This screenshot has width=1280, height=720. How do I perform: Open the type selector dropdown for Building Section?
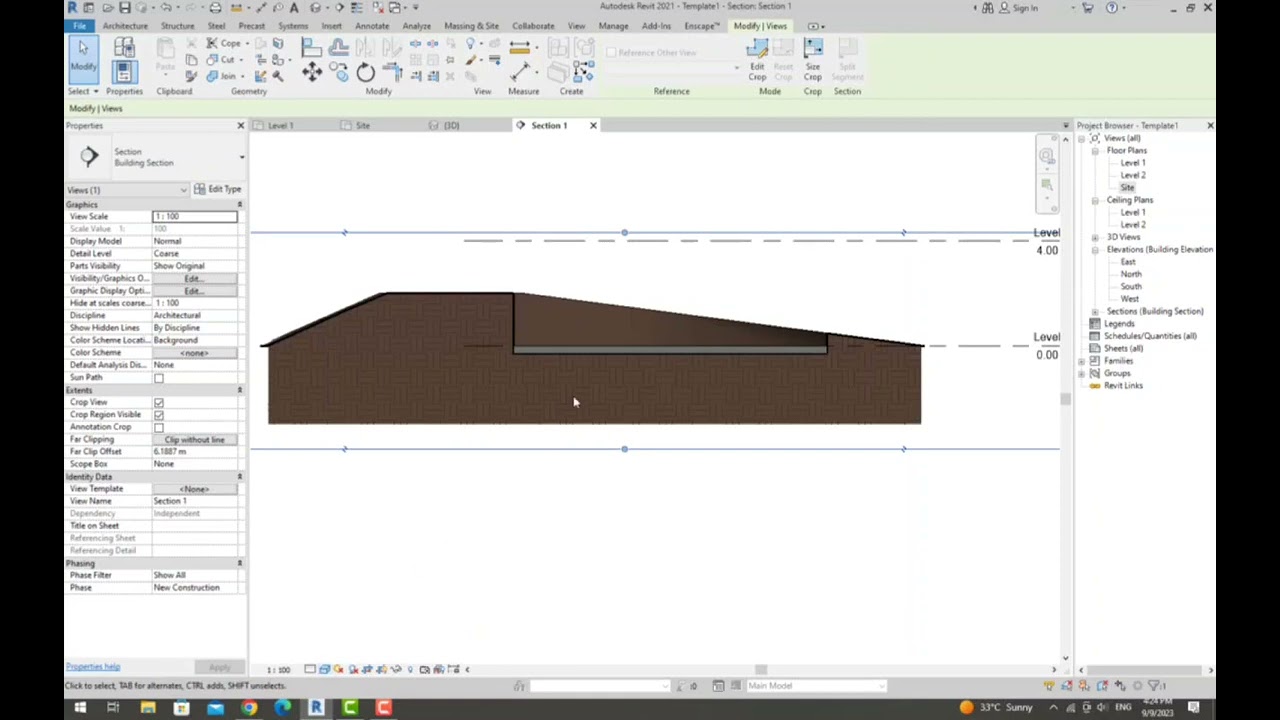tap(241, 157)
